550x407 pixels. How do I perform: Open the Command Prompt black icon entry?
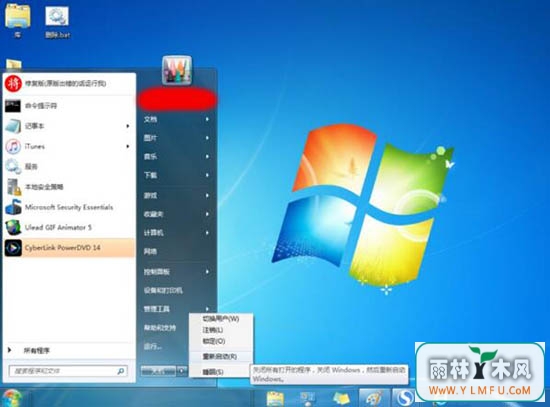point(69,106)
